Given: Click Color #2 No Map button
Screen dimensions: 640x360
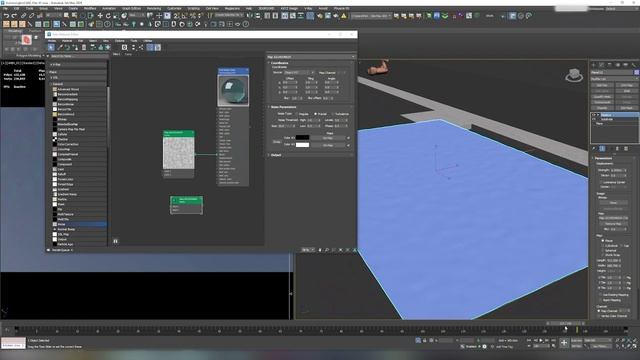Looking at the screenshot, I should [x=328, y=145].
